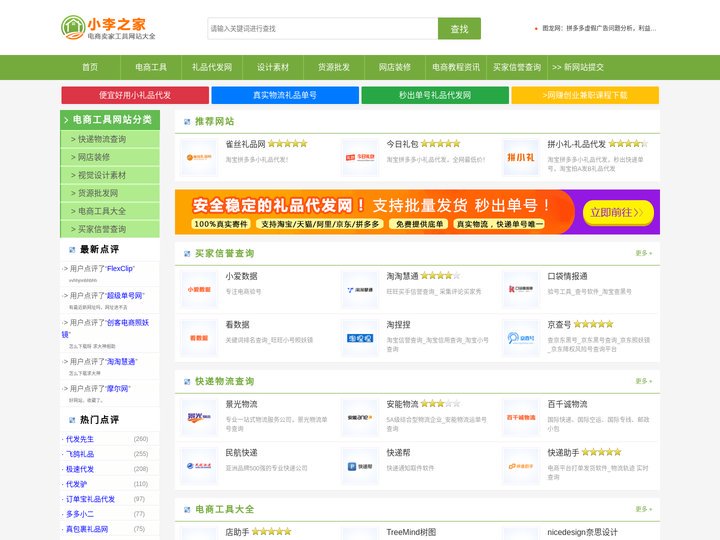Open the 设计素材 nav item
The width and height of the screenshot is (720, 540).
click(273, 67)
